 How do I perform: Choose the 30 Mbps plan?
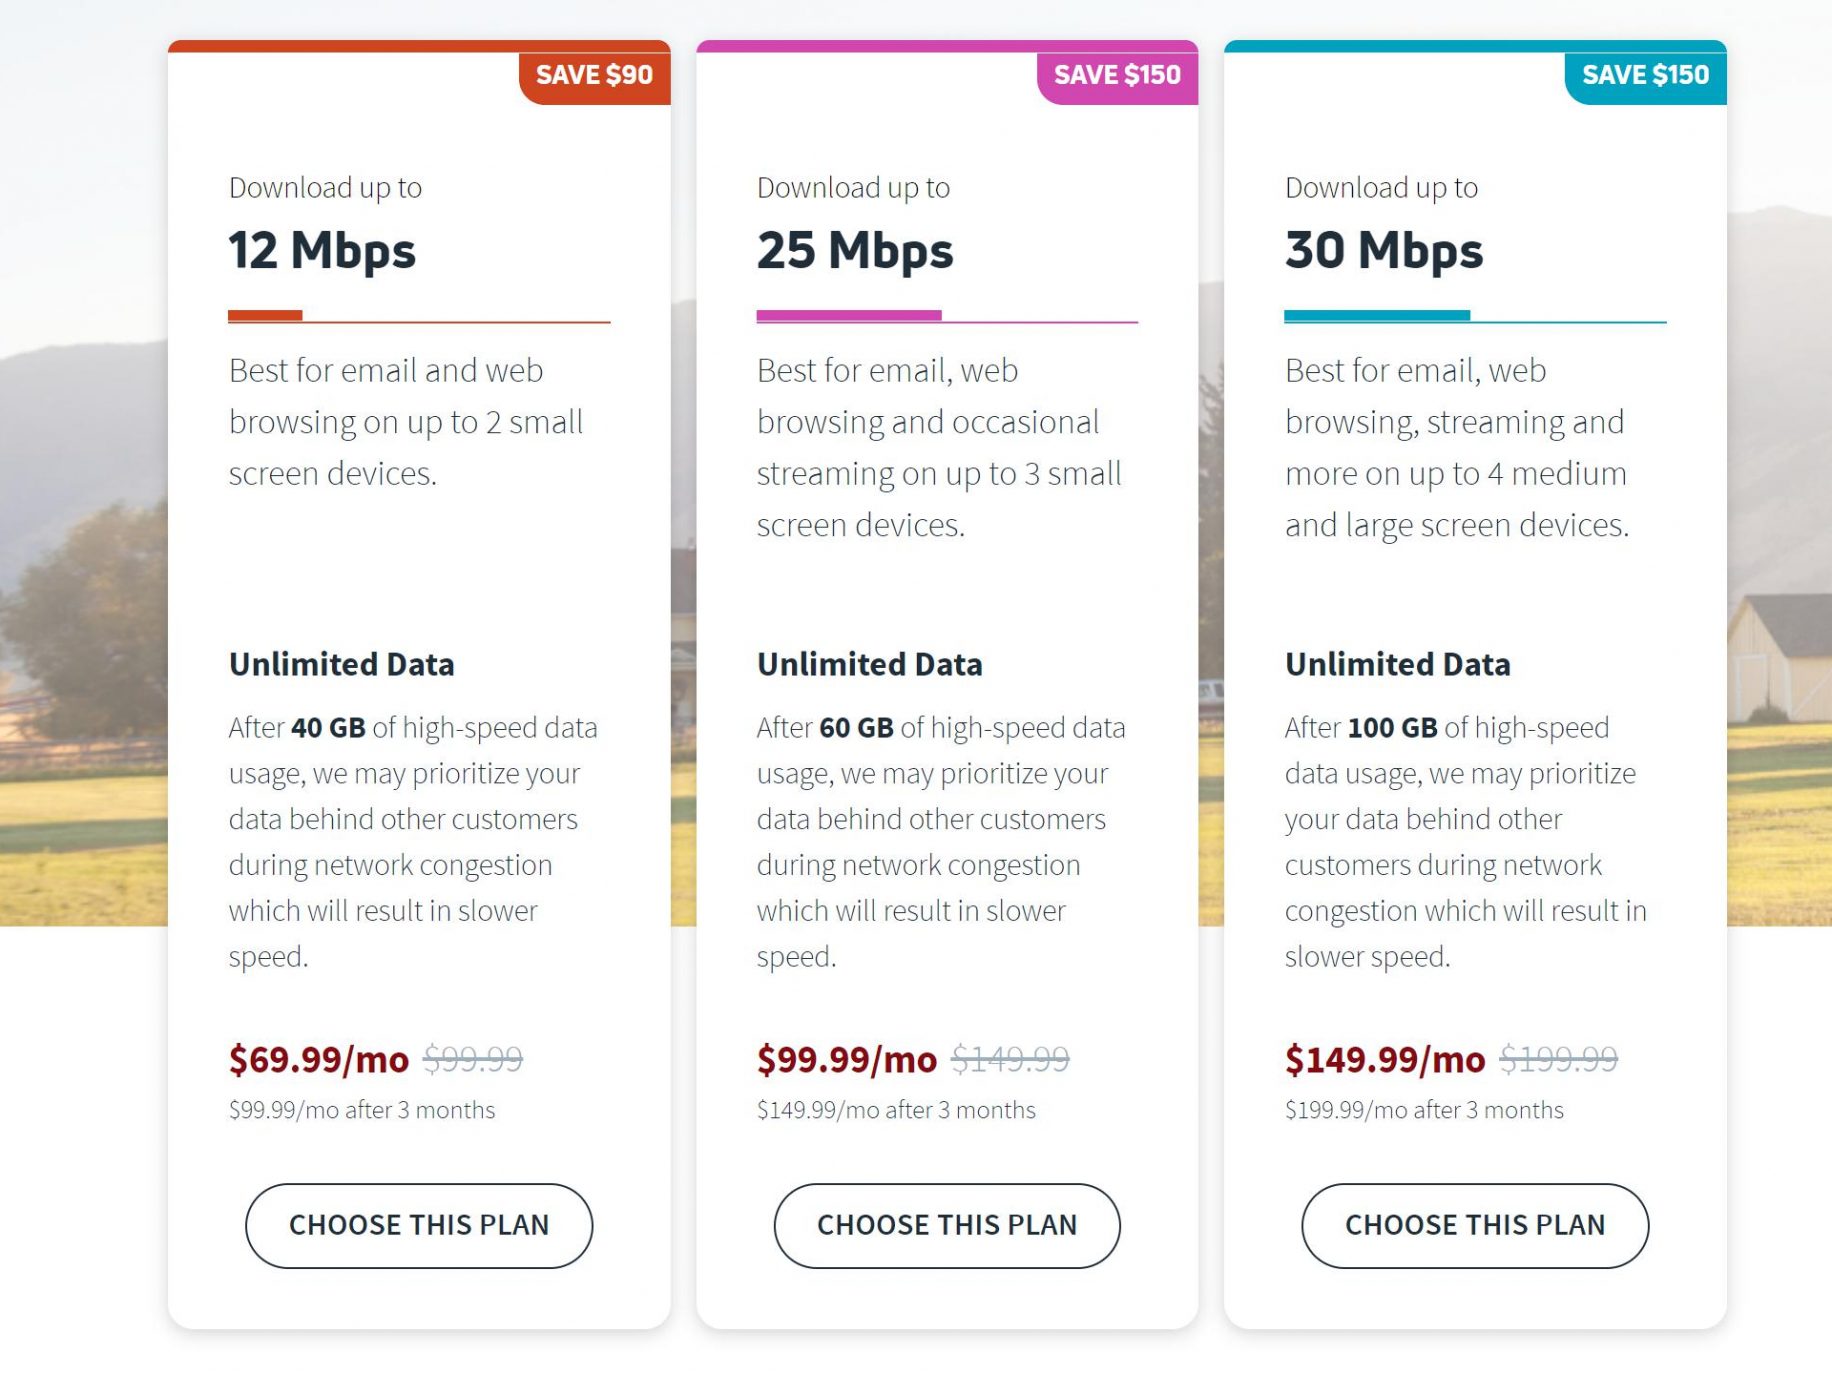pos(1474,1225)
